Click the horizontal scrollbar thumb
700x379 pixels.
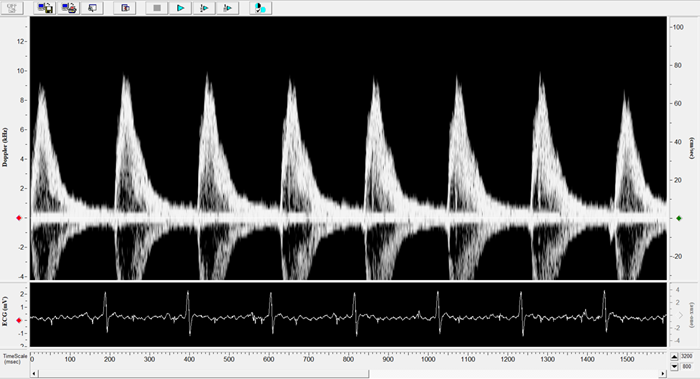pyautogui.click(x=203, y=374)
